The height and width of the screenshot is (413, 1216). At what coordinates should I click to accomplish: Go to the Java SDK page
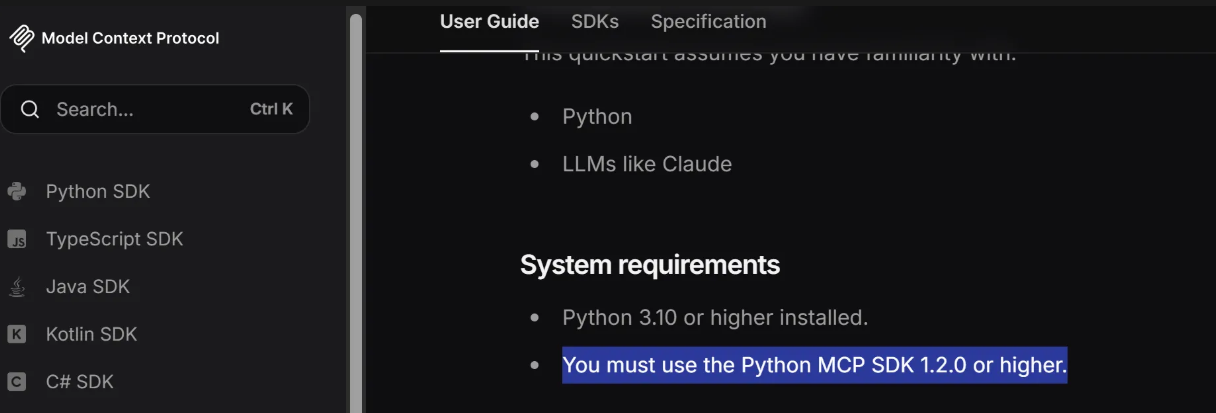click(88, 287)
